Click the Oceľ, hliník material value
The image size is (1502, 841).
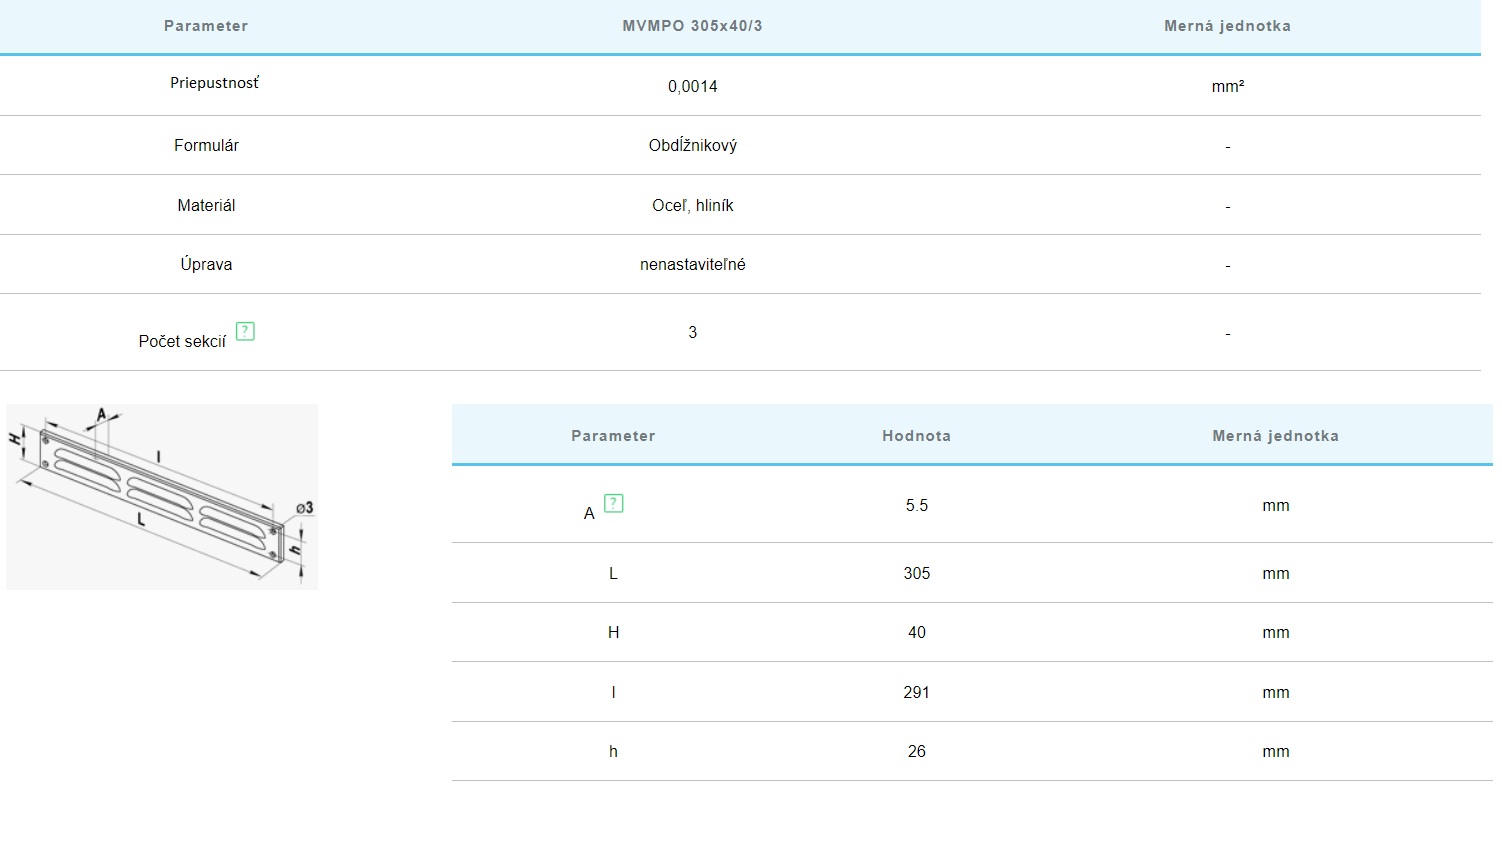692,206
